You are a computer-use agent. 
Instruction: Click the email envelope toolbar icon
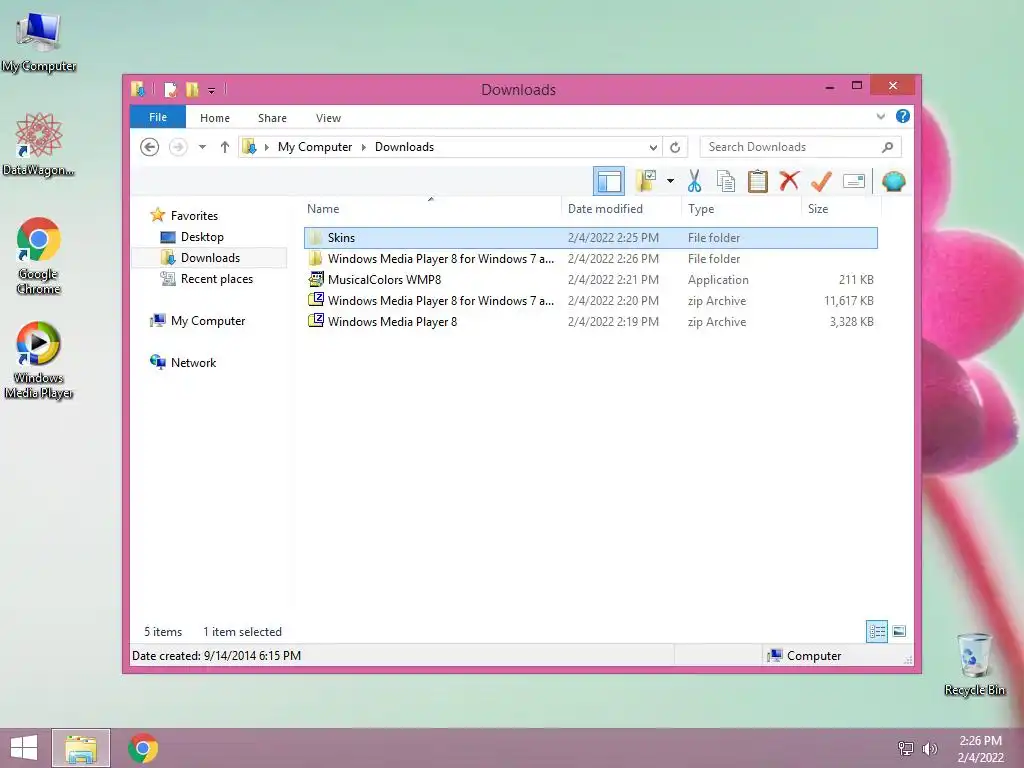tap(854, 181)
